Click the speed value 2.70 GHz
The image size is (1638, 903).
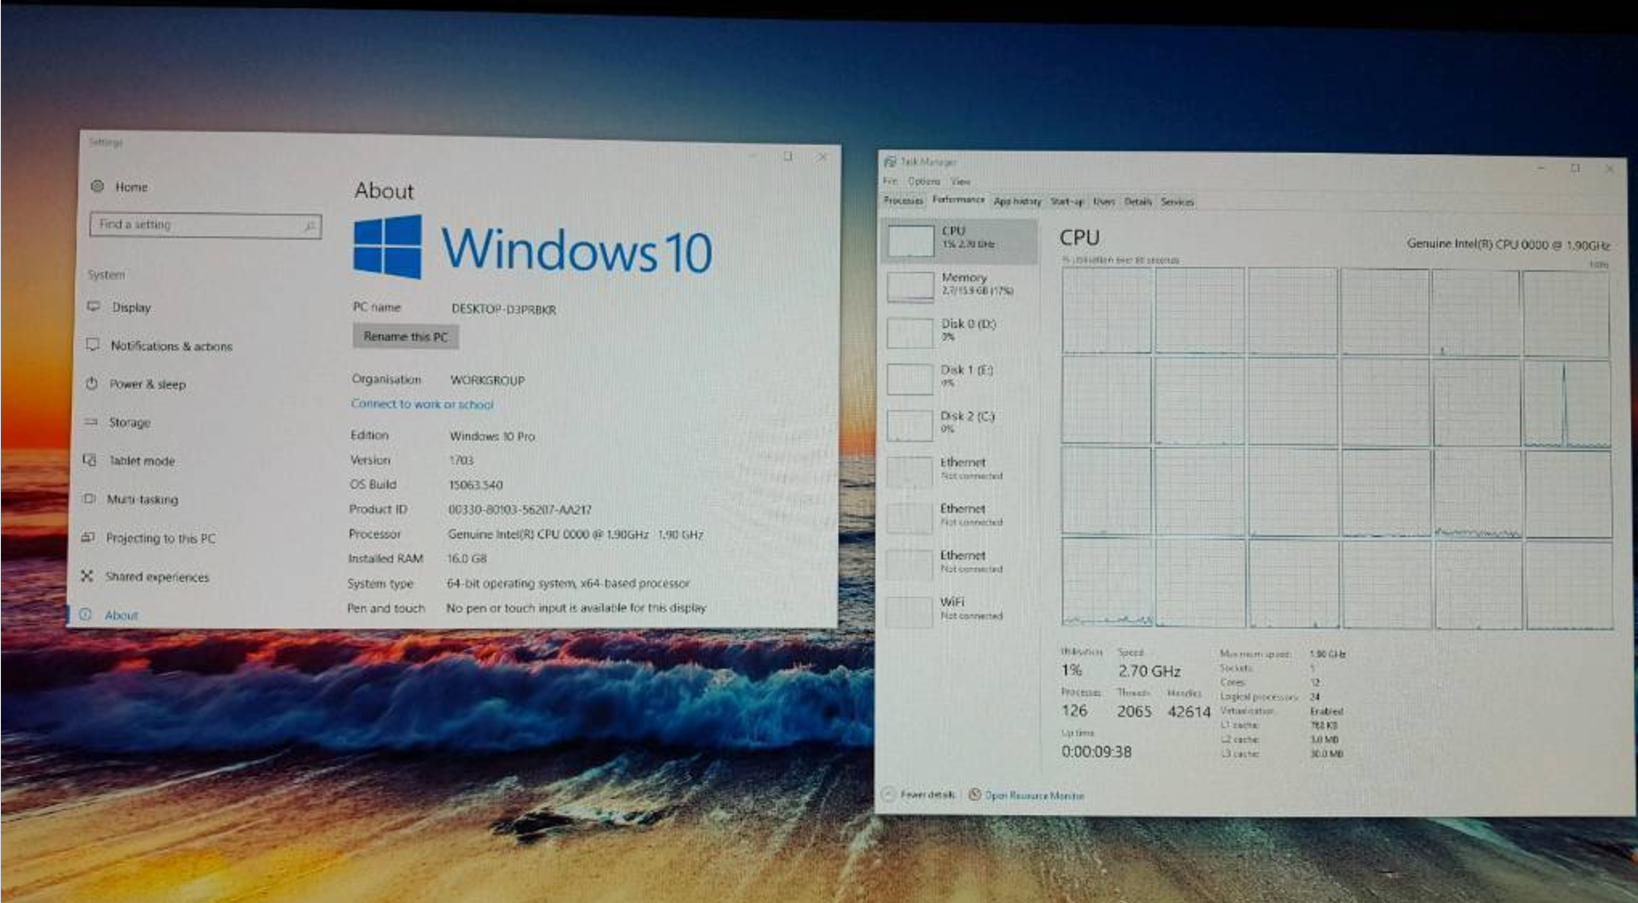[x=1149, y=671]
